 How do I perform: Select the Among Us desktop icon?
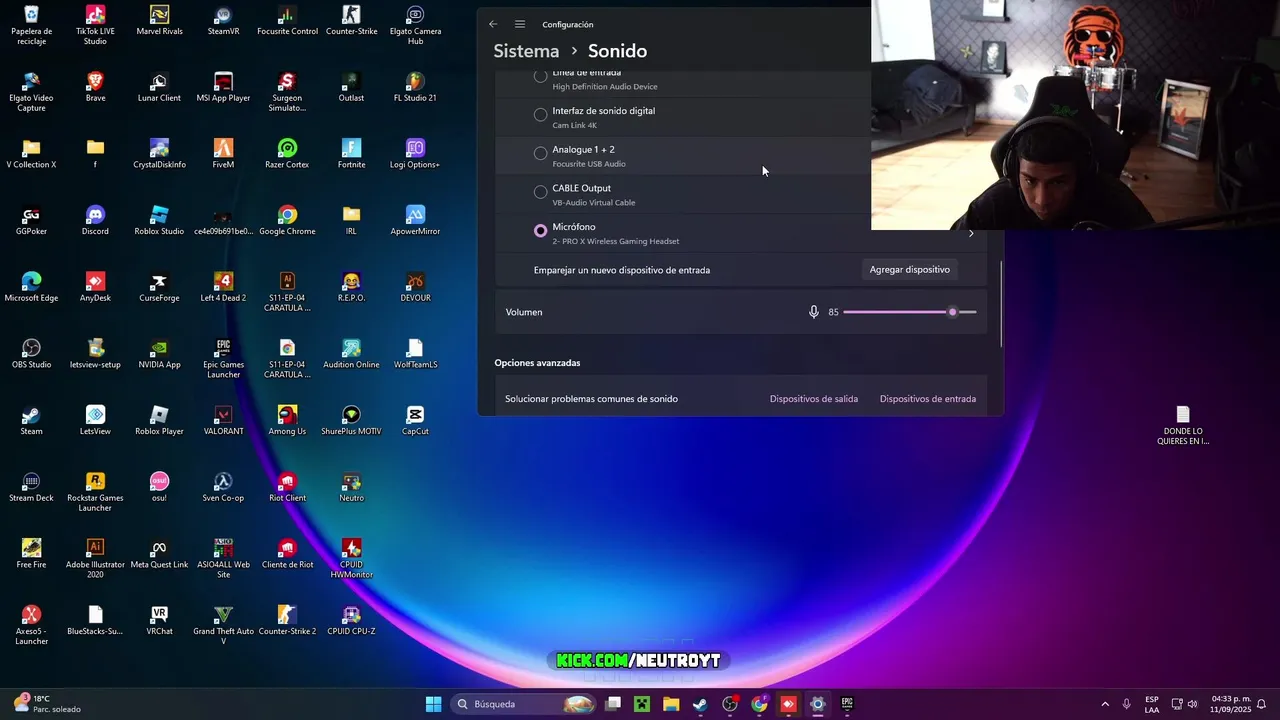click(287, 420)
